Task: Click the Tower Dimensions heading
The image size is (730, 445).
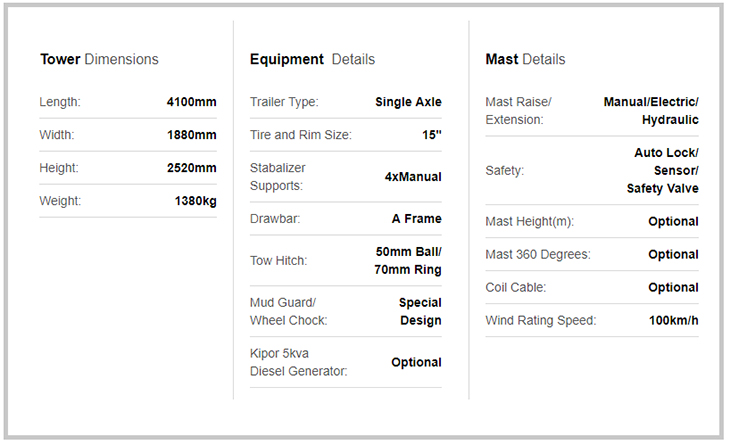Action: (x=99, y=59)
